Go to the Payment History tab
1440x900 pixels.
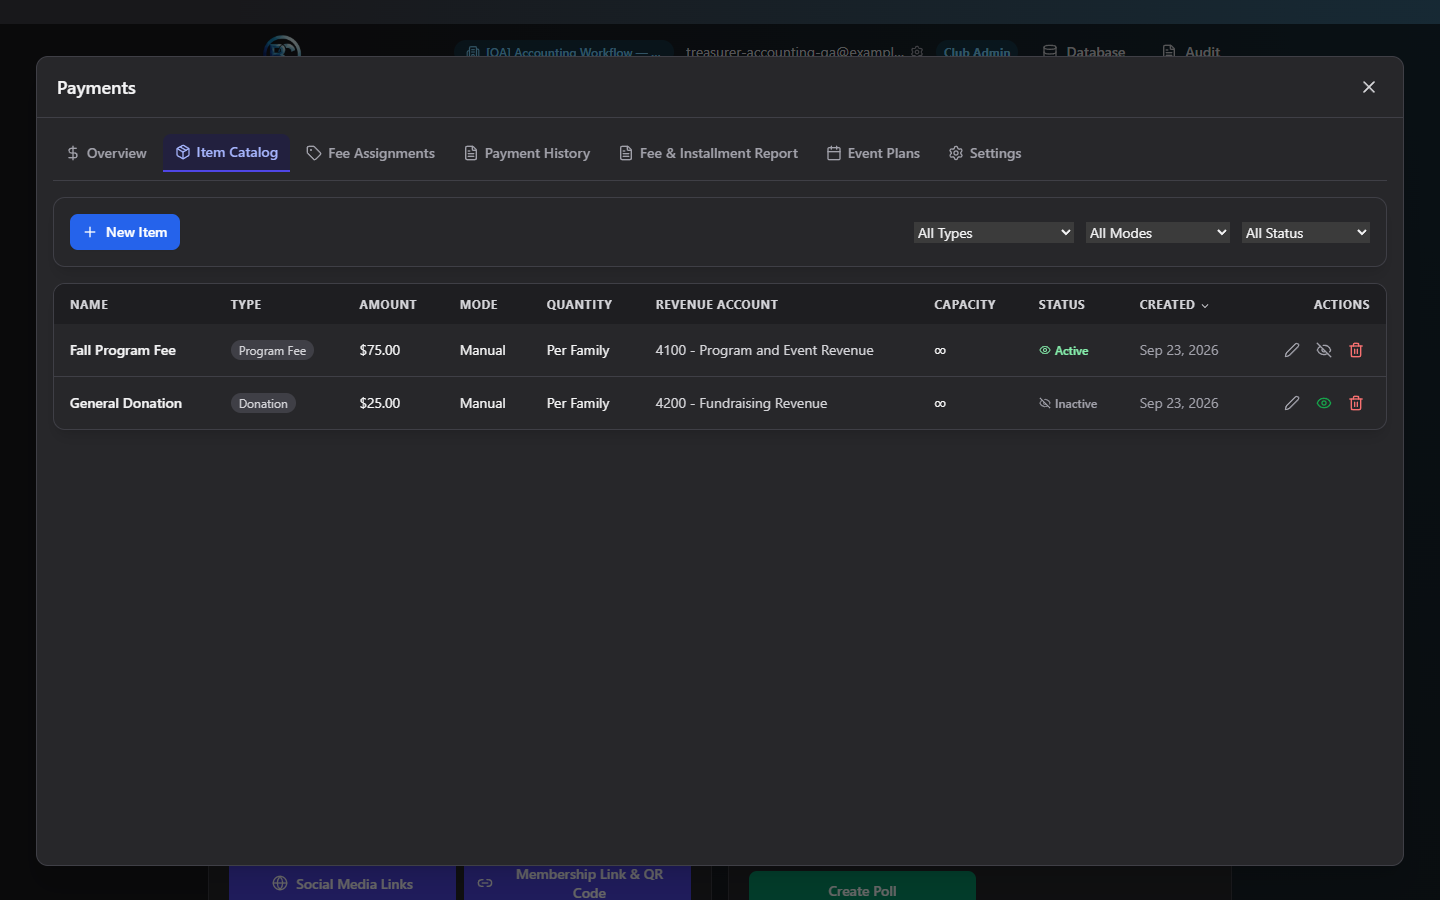(x=527, y=153)
